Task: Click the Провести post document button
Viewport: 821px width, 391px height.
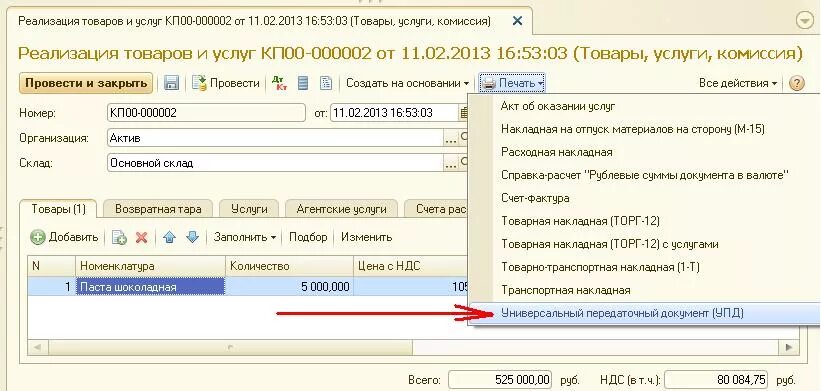Action: [226, 83]
